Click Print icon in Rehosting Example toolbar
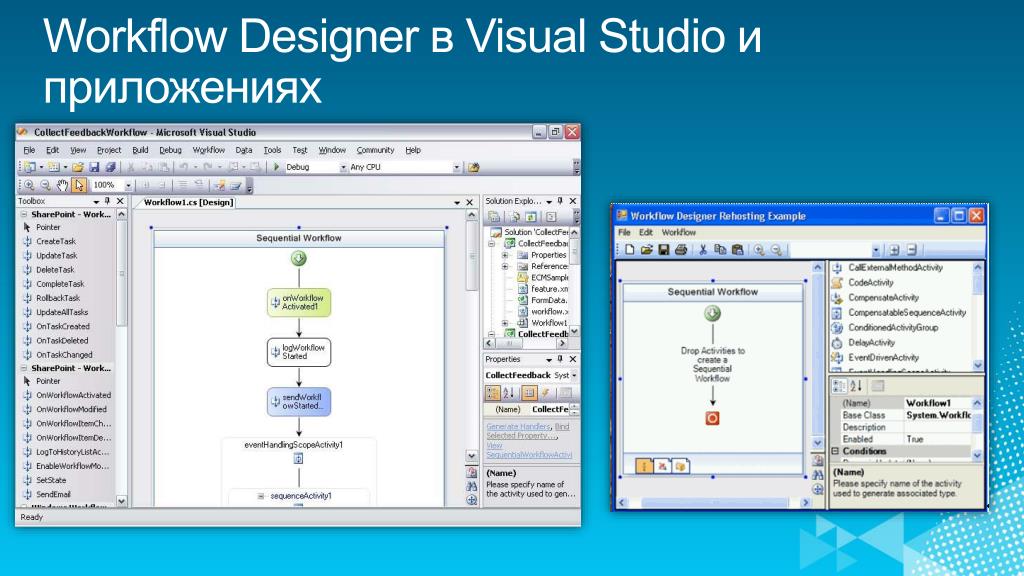Viewport: 1024px width, 576px height. point(680,249)
